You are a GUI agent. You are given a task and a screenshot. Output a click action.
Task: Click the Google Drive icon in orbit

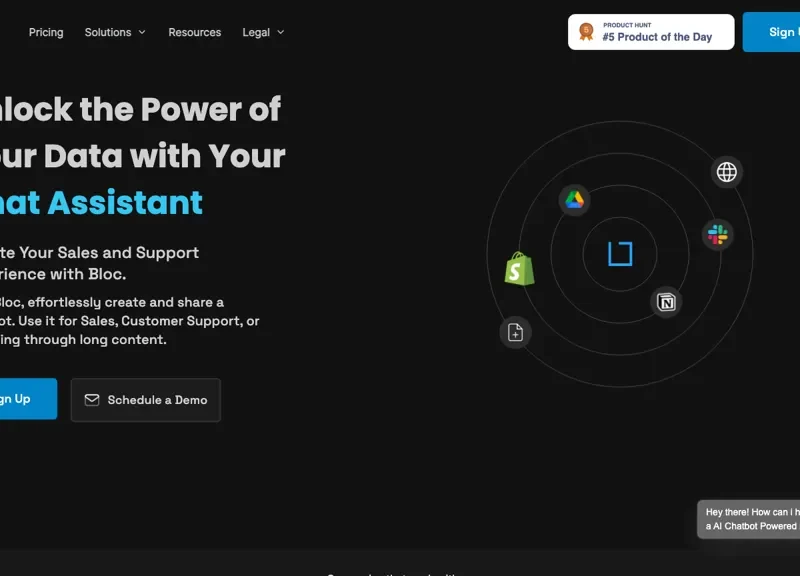[x=574, y=200]
